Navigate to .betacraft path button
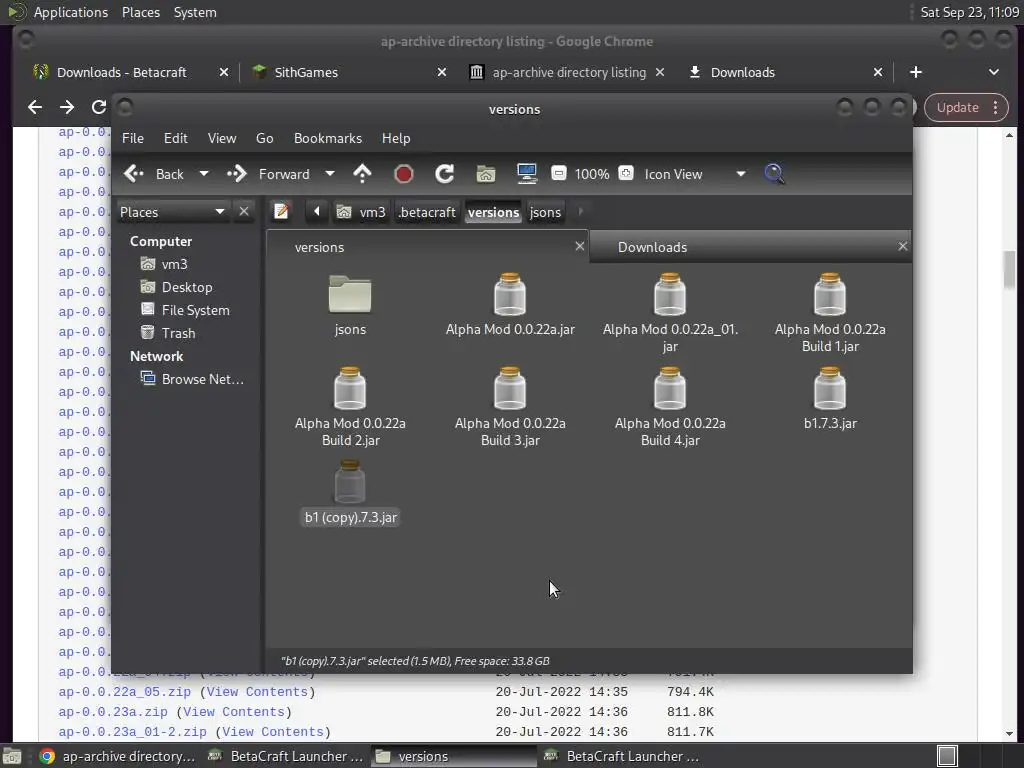Screen dimensions: 1024x768 click(x=427, y=212)
